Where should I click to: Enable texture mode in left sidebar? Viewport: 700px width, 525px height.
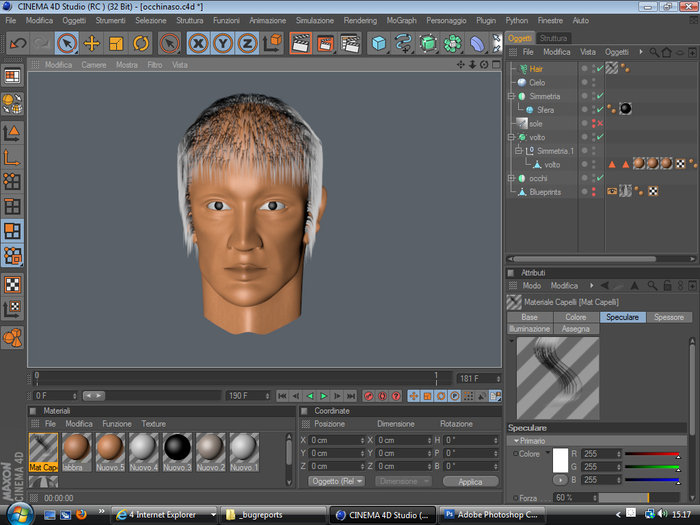pyautogui.click(x=12, y=284)
